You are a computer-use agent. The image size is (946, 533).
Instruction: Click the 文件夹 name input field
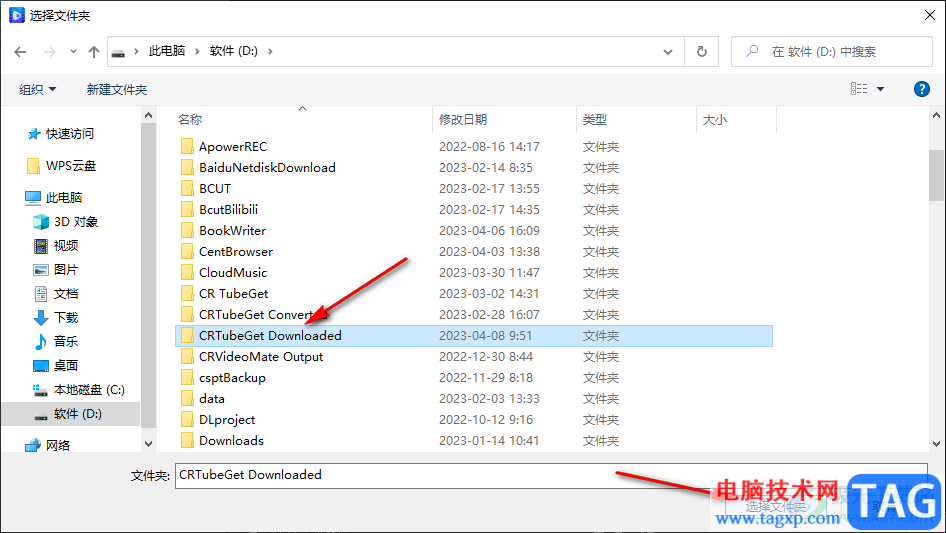click(x=551, y=476)
